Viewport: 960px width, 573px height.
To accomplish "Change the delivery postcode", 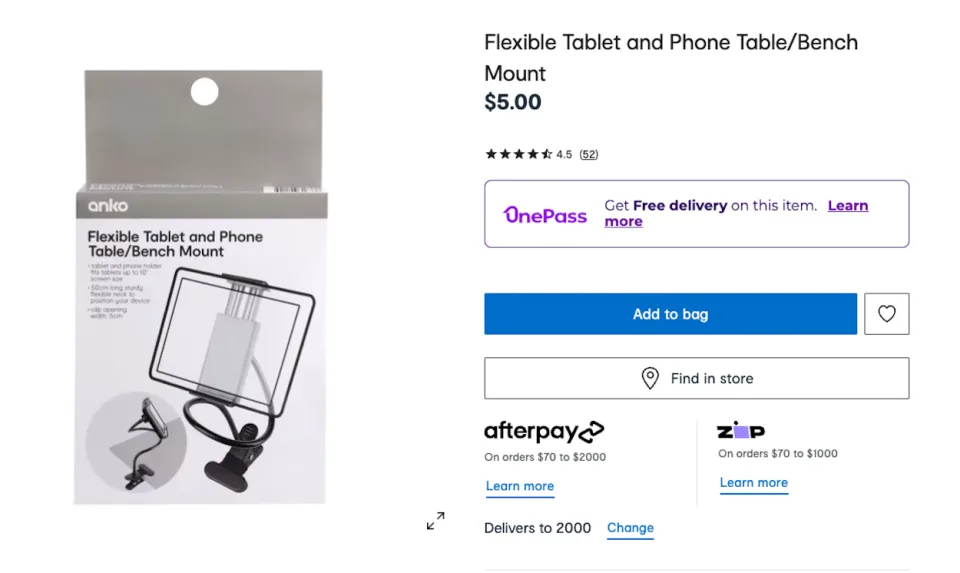I will tap(630, 528).
